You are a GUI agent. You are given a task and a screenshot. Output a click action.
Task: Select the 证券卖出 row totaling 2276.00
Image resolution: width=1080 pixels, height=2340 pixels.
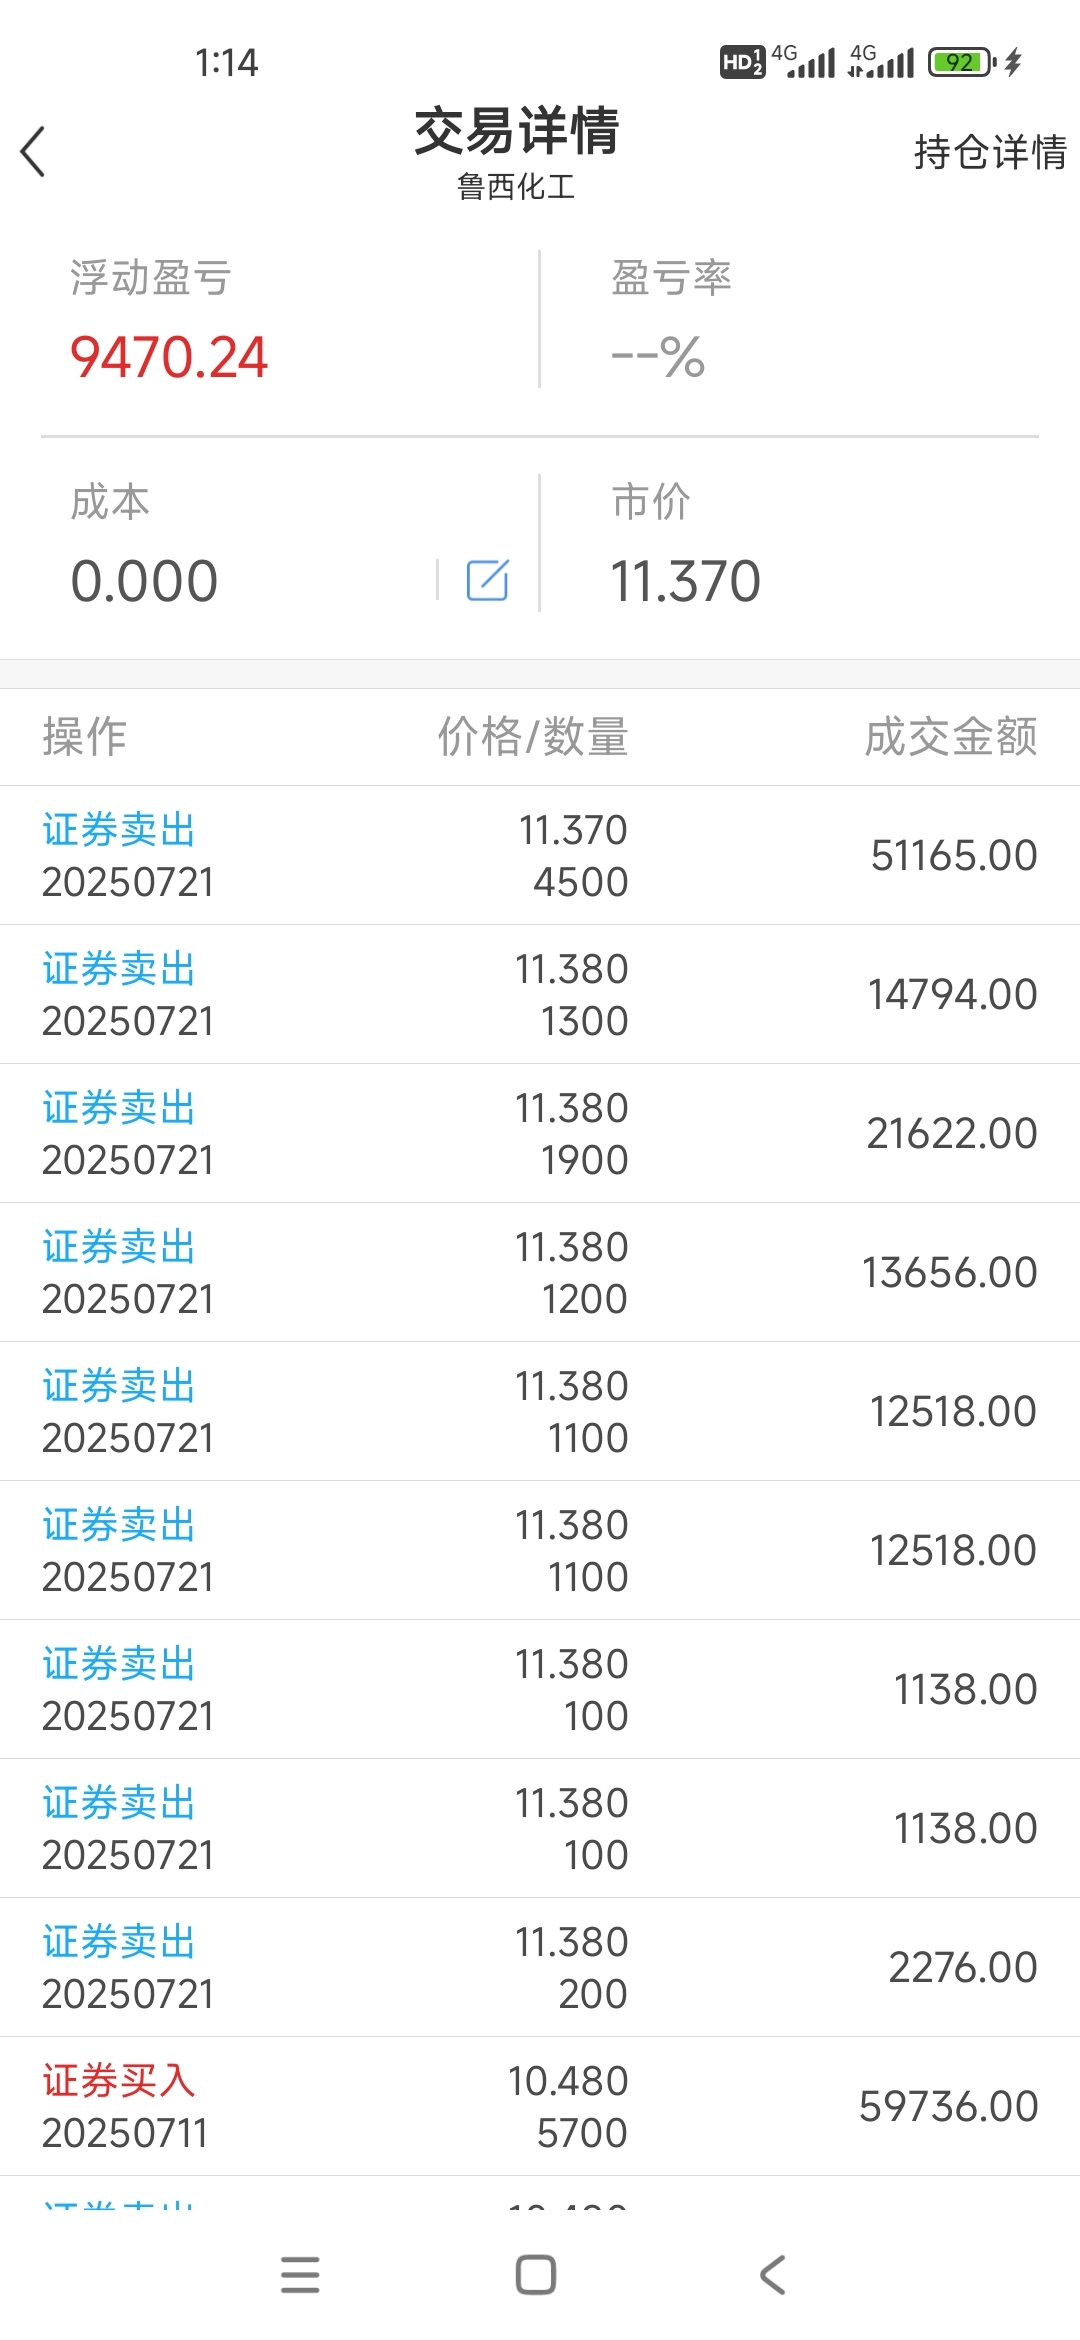coord(540,1967)
